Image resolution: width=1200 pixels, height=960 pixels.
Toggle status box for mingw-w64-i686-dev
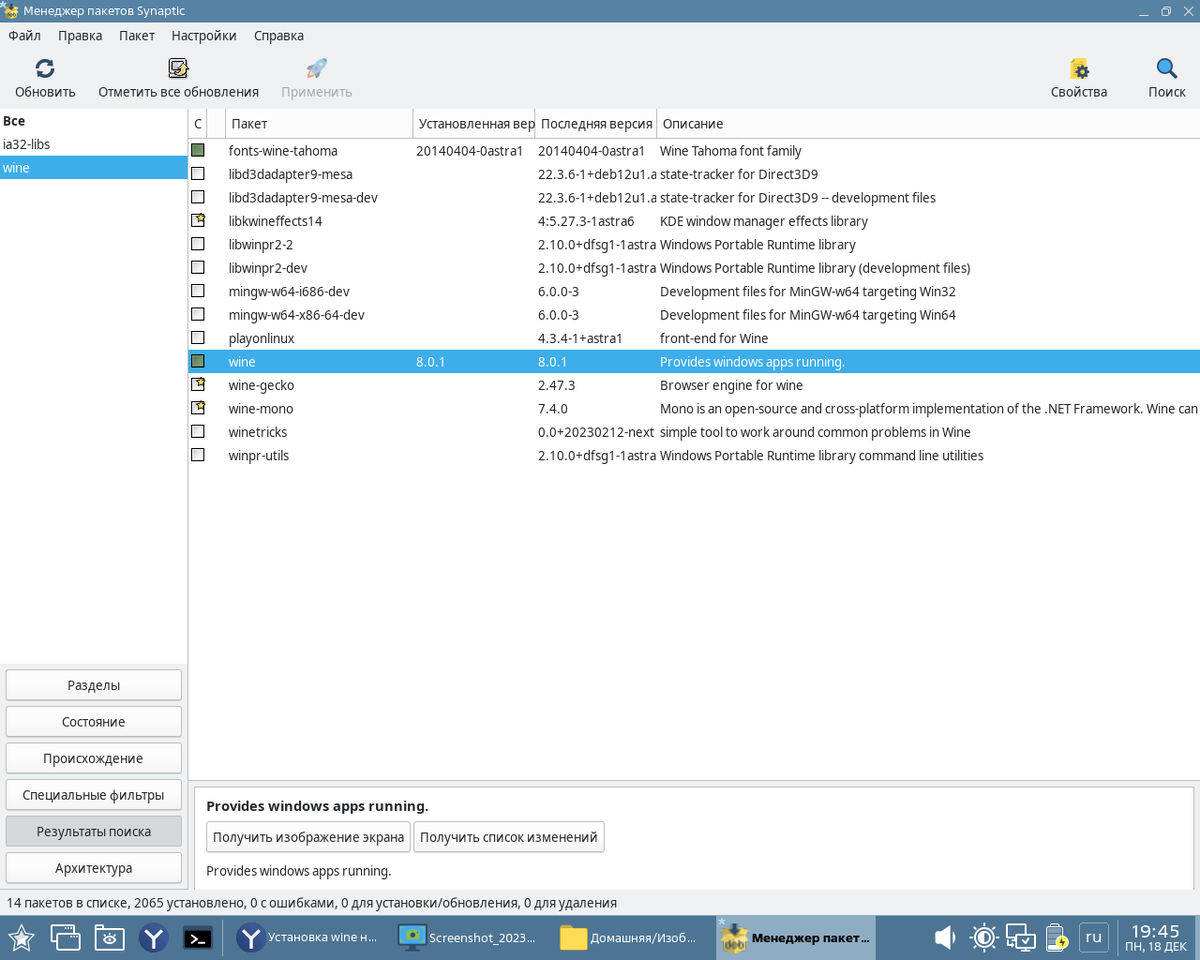click(x=198, y=291)
